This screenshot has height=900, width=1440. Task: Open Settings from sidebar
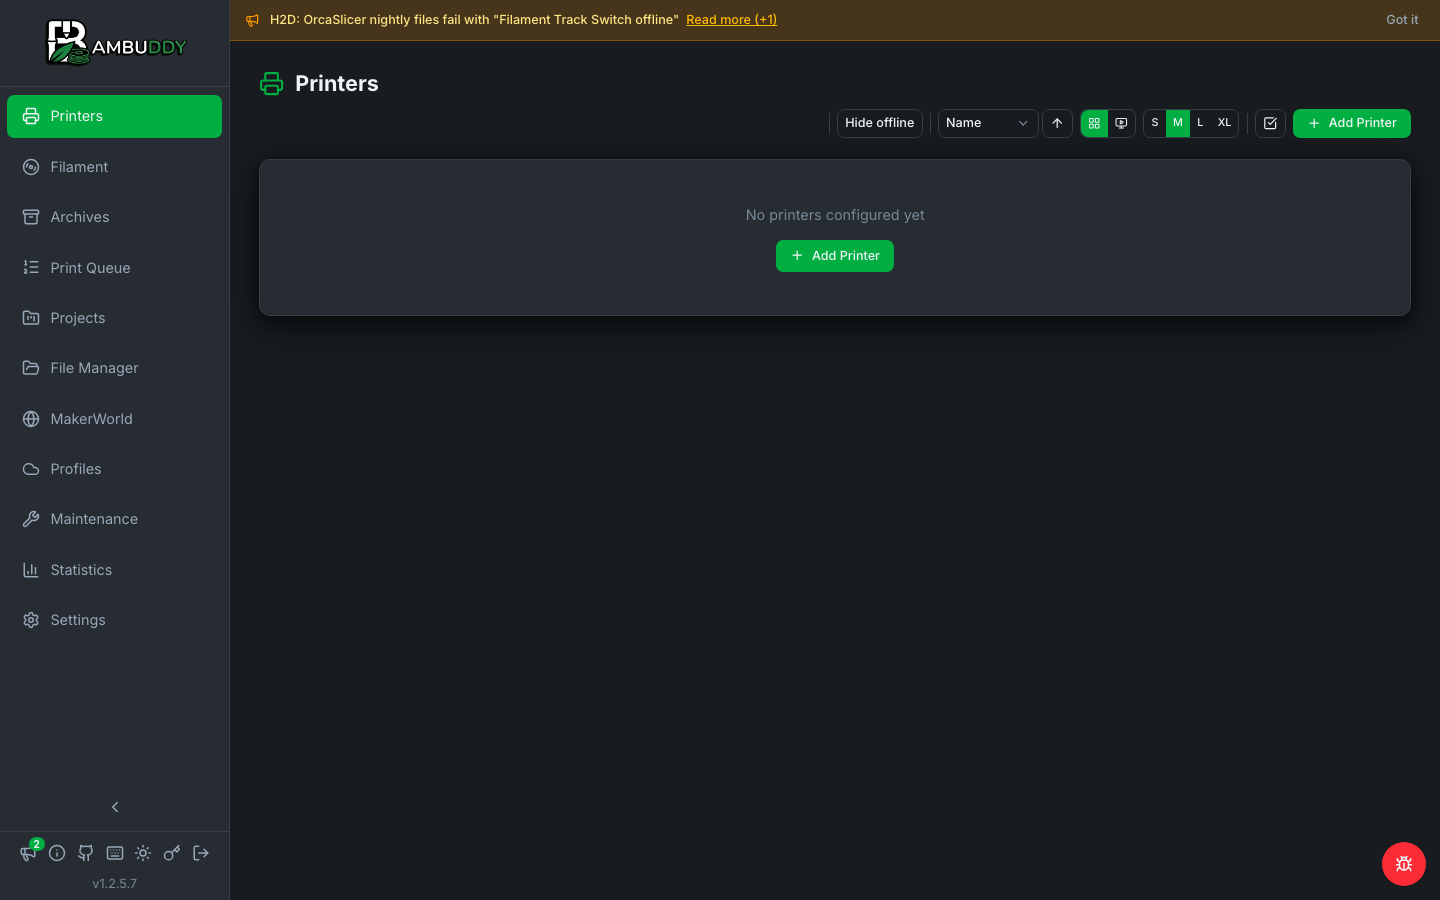(x=114, y=620)
